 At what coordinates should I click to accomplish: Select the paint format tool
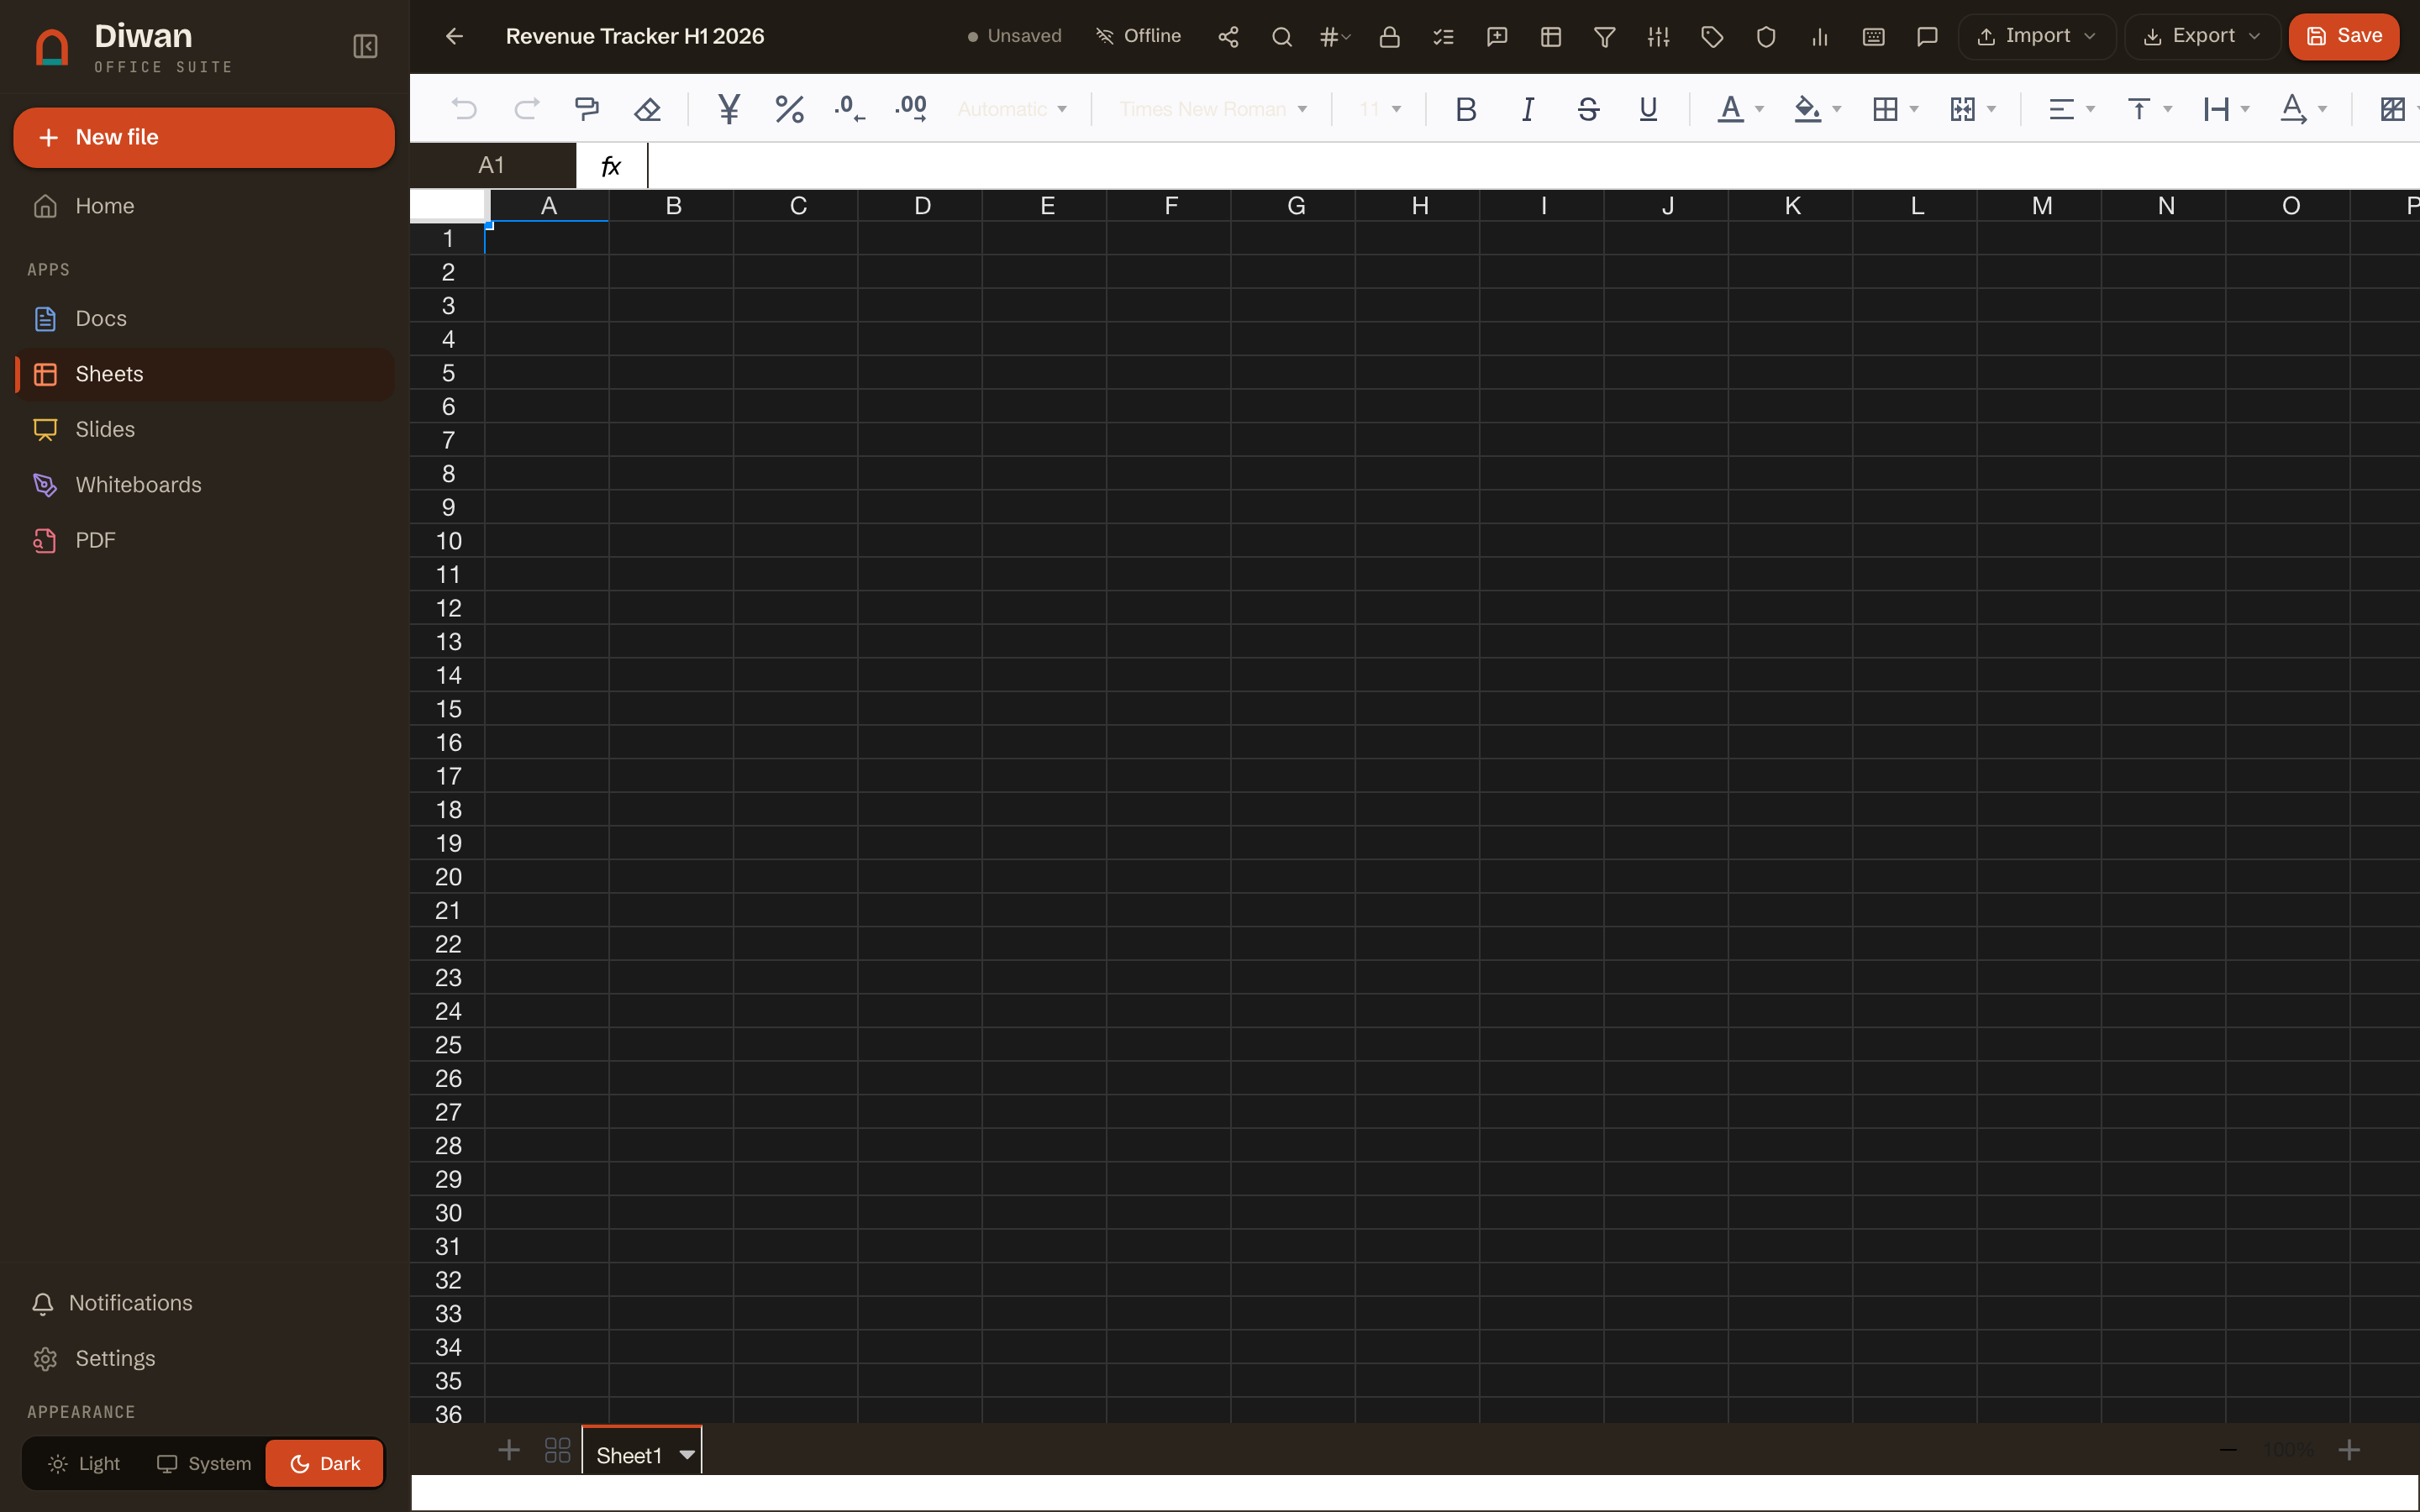587,109
